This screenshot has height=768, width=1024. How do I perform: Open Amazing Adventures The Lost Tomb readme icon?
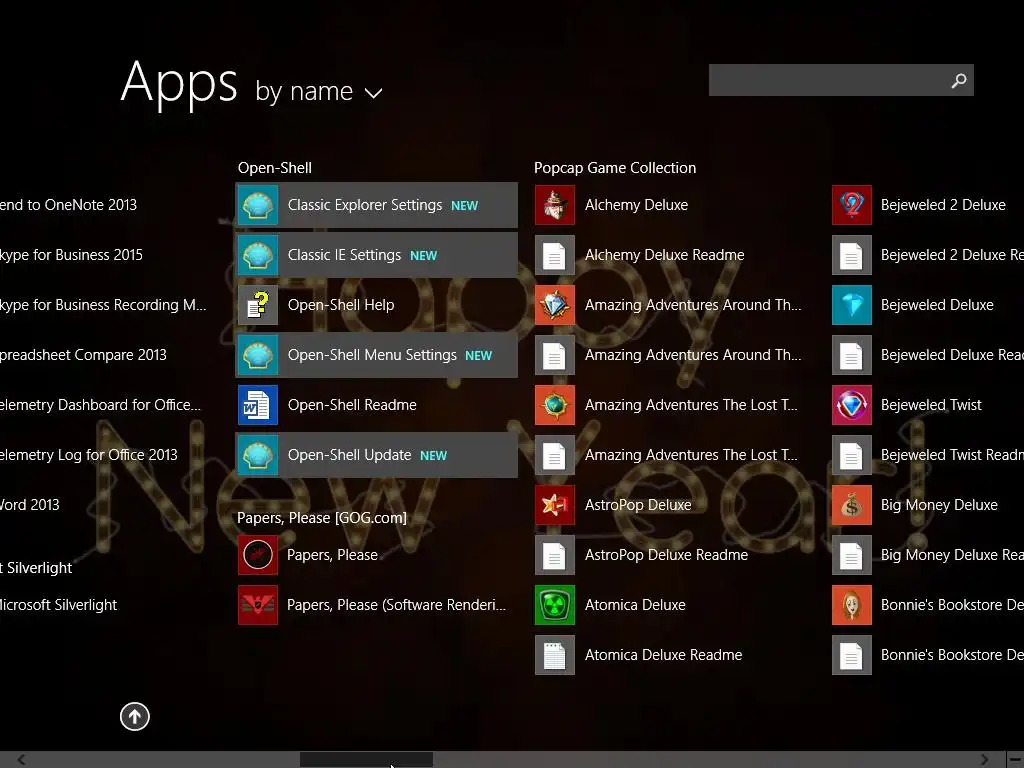(x=555, y=455)
